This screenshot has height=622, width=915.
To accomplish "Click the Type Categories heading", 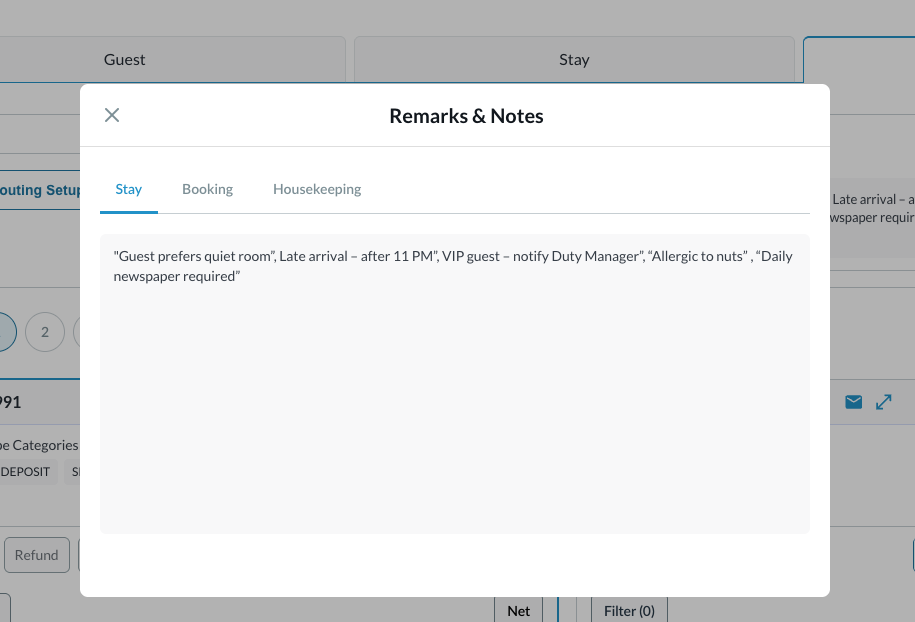I will pos(40,445).
